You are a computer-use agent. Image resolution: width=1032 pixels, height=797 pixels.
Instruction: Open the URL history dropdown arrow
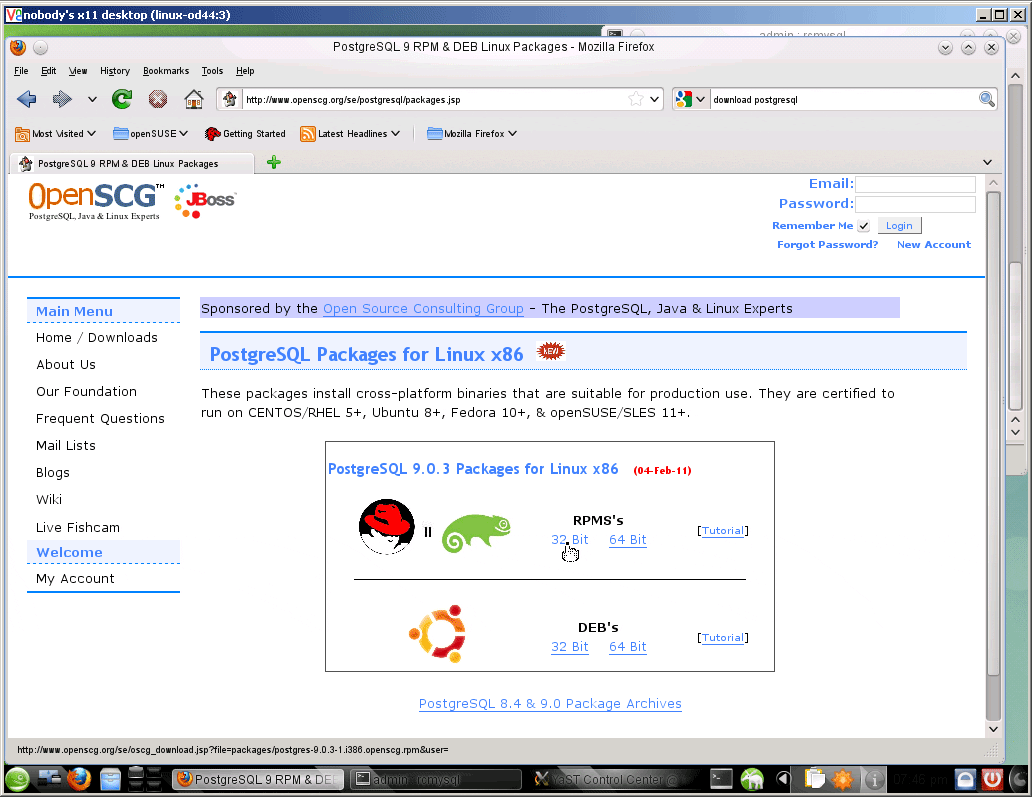pyautogui.click(x=654, y=99)
